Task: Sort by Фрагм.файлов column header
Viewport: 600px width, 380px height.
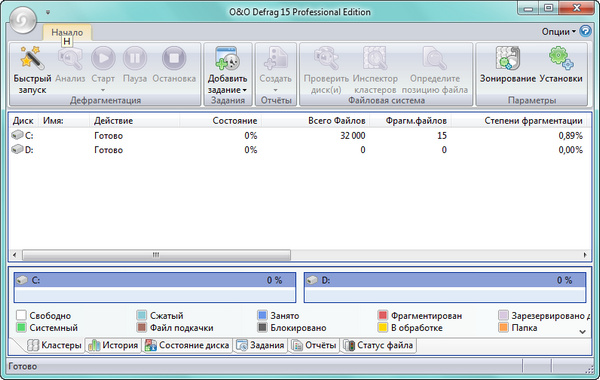Action: 410,121
